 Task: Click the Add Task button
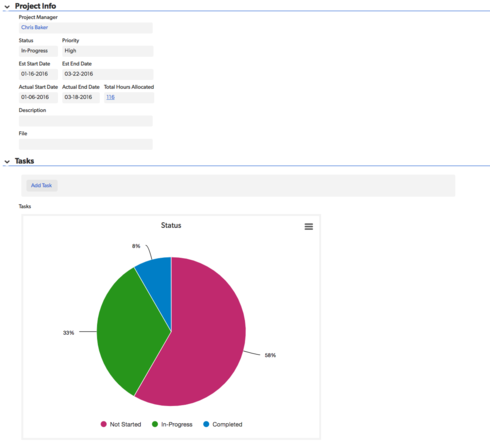point(42,185)
